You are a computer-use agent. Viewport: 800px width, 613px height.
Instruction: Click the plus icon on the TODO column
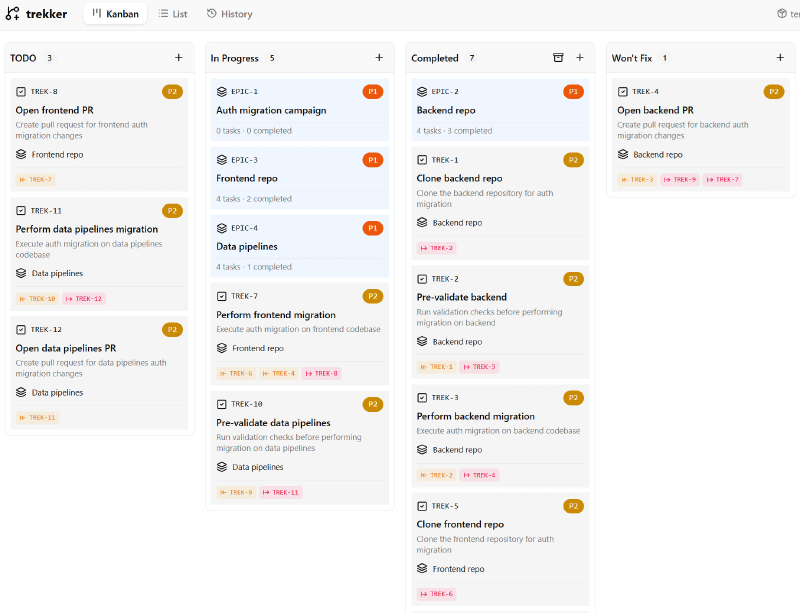(180, 58)
